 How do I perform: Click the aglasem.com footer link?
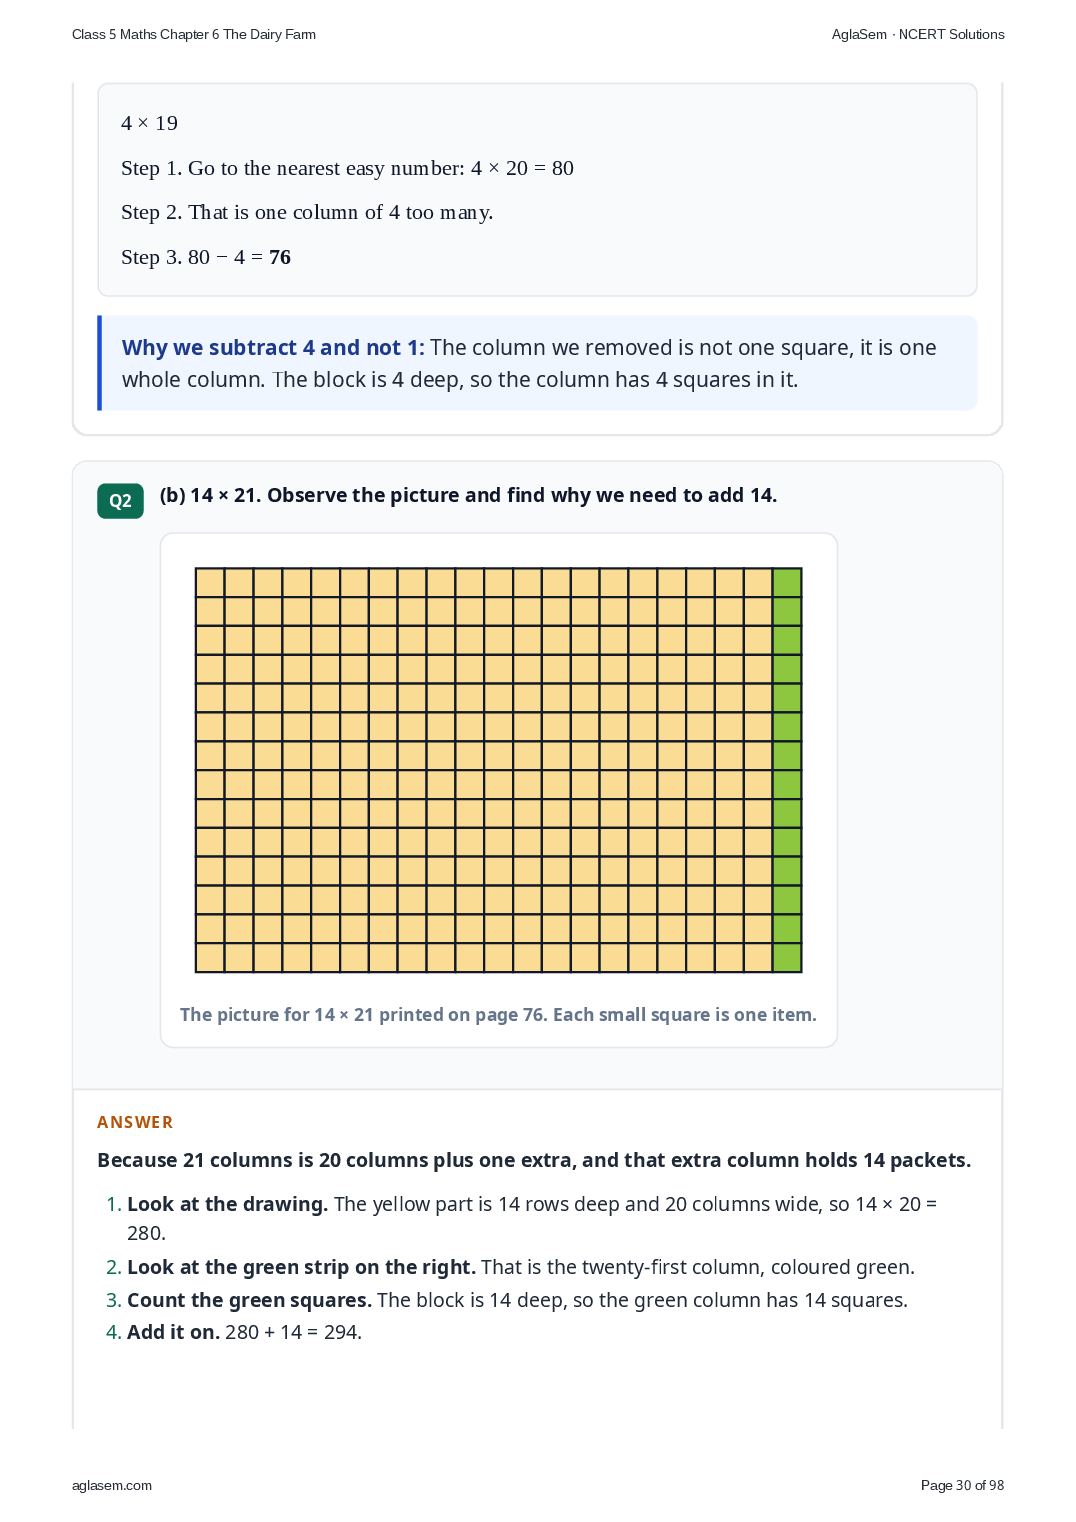[x=112, y=1485]
